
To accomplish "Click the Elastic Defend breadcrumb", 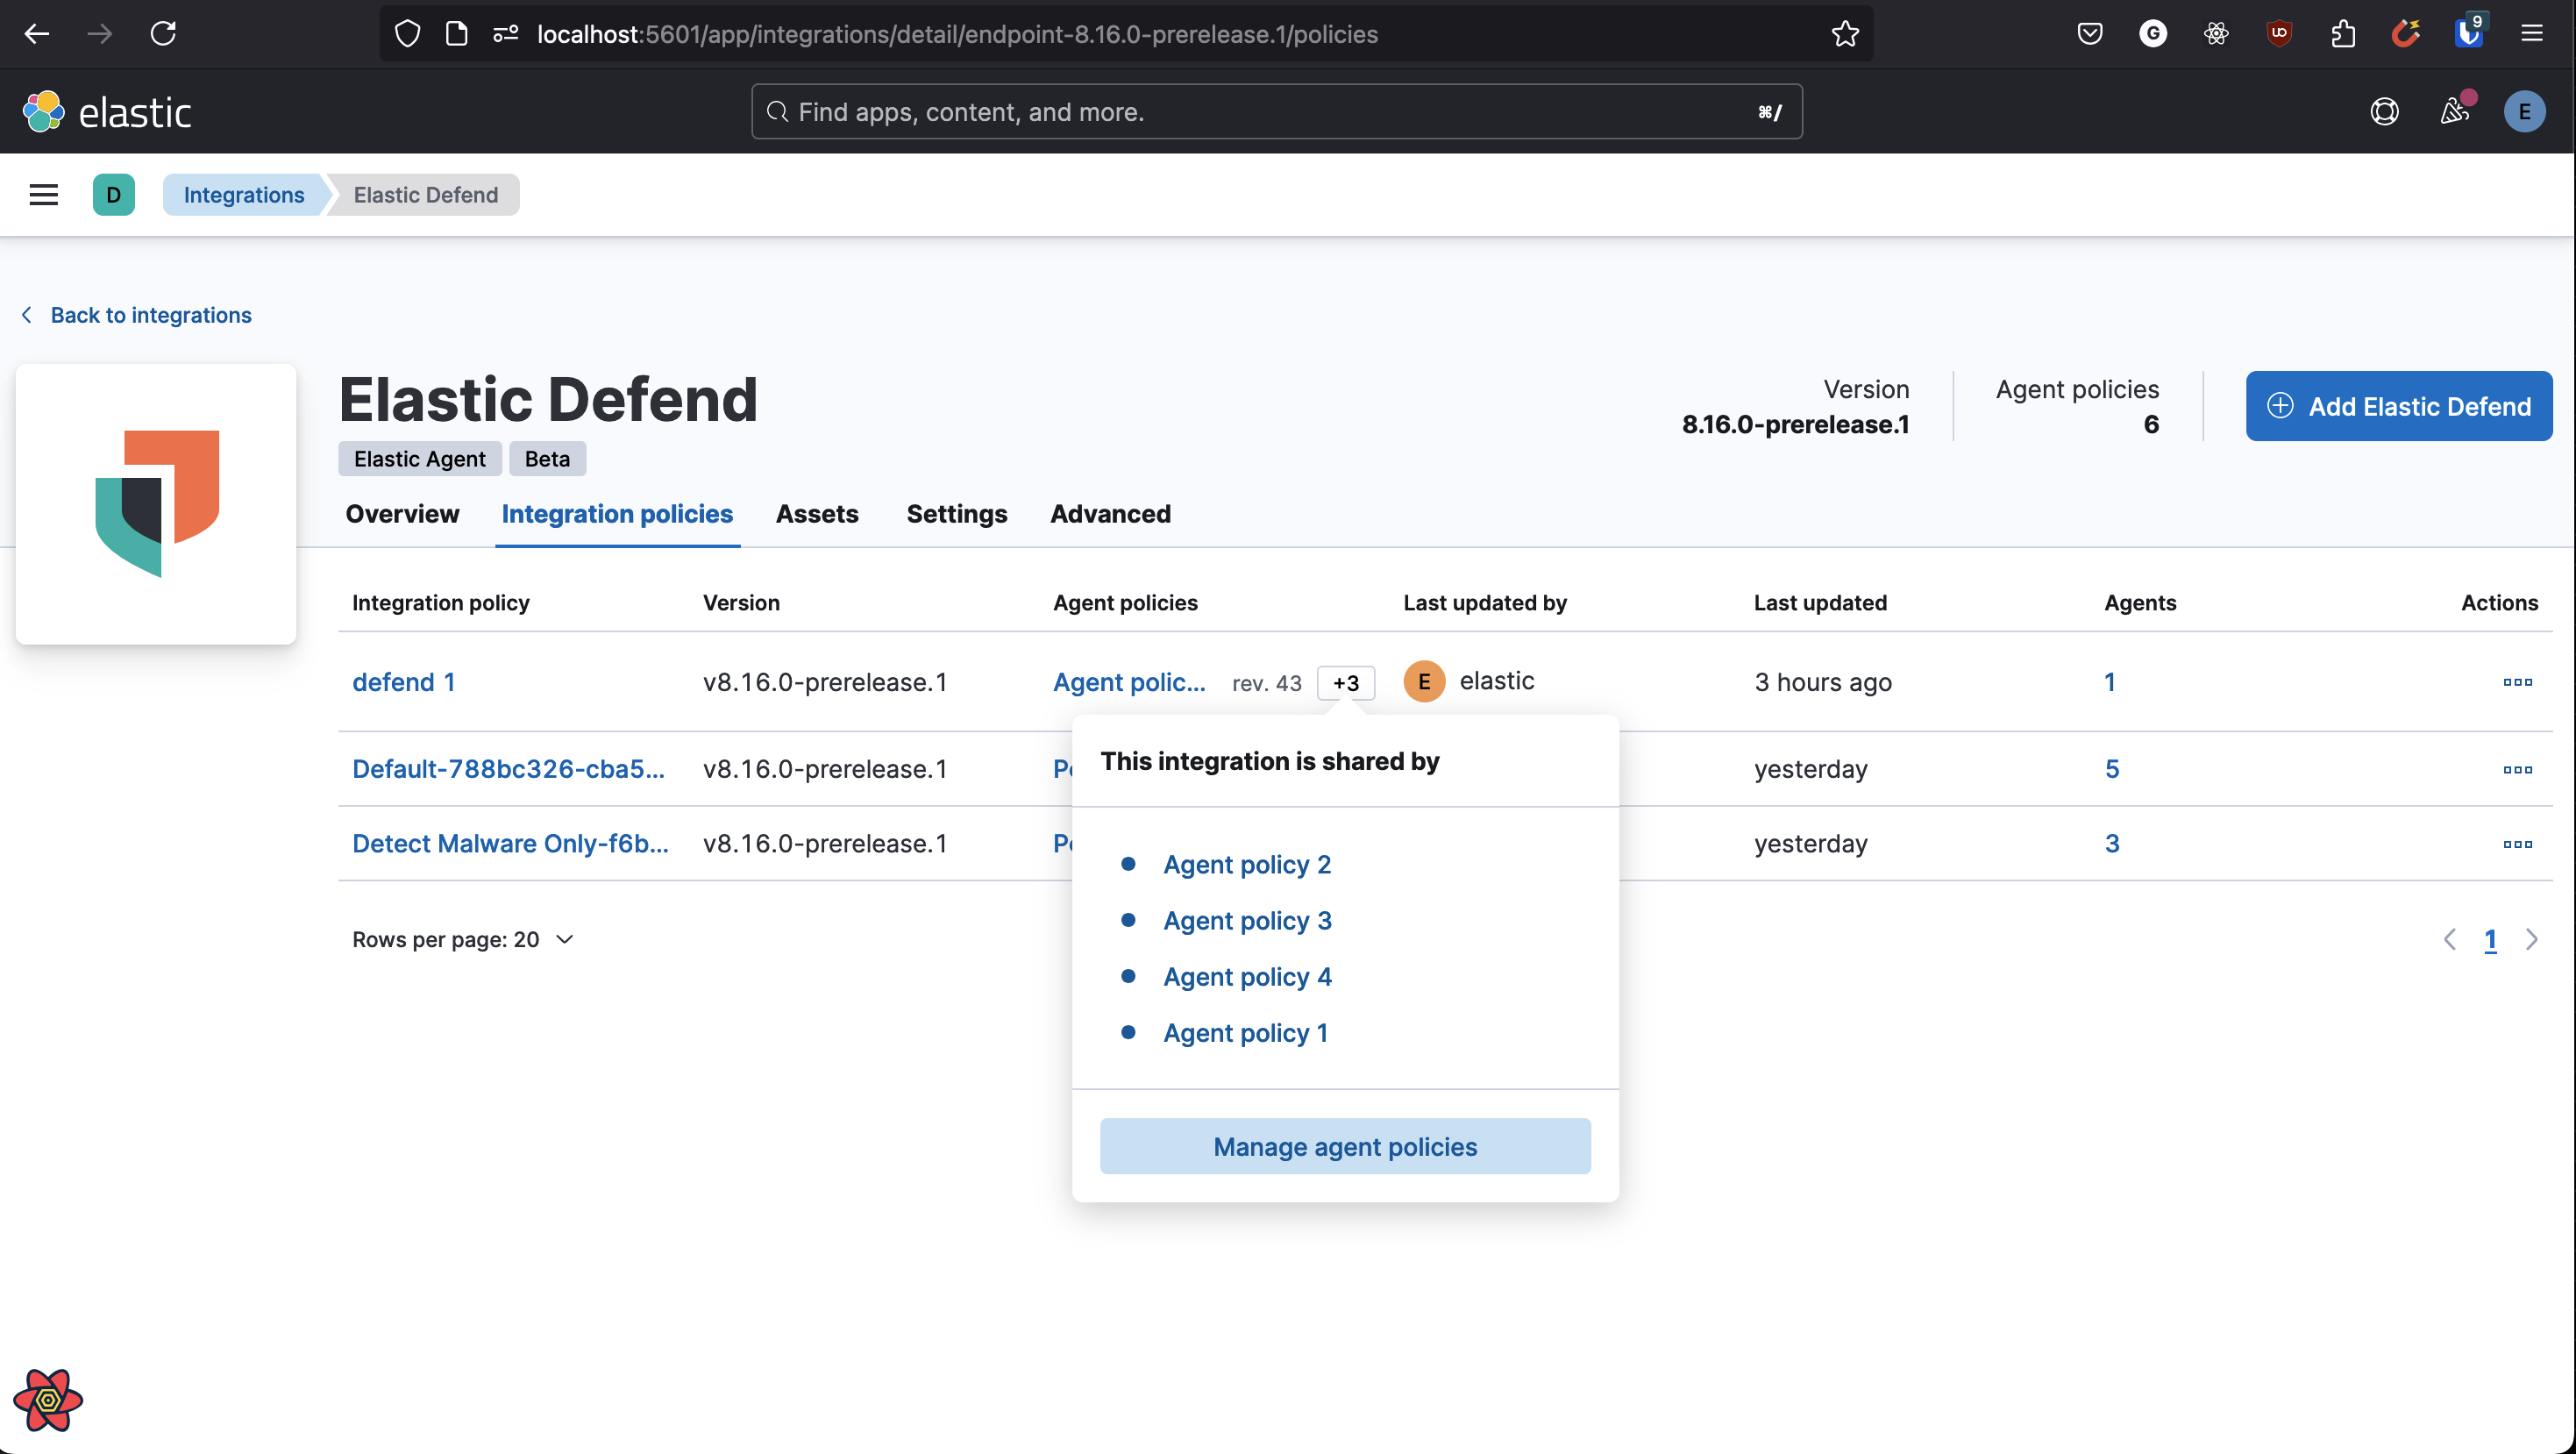I will (x=425, y=195).
